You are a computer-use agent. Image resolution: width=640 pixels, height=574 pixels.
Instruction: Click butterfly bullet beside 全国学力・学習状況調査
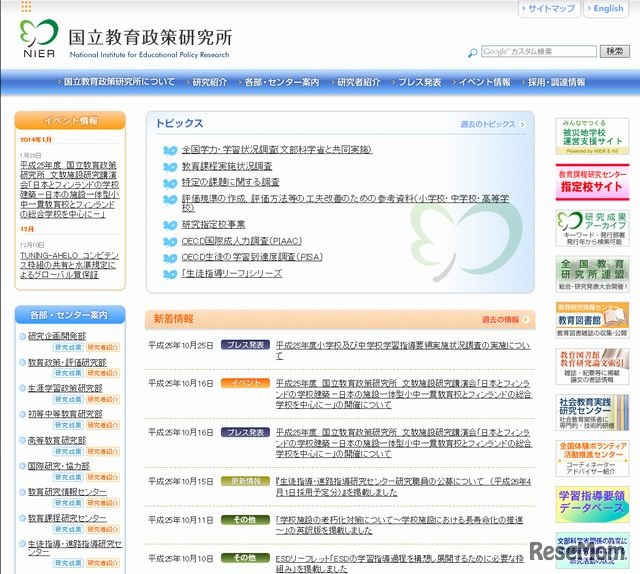(170, 150)
